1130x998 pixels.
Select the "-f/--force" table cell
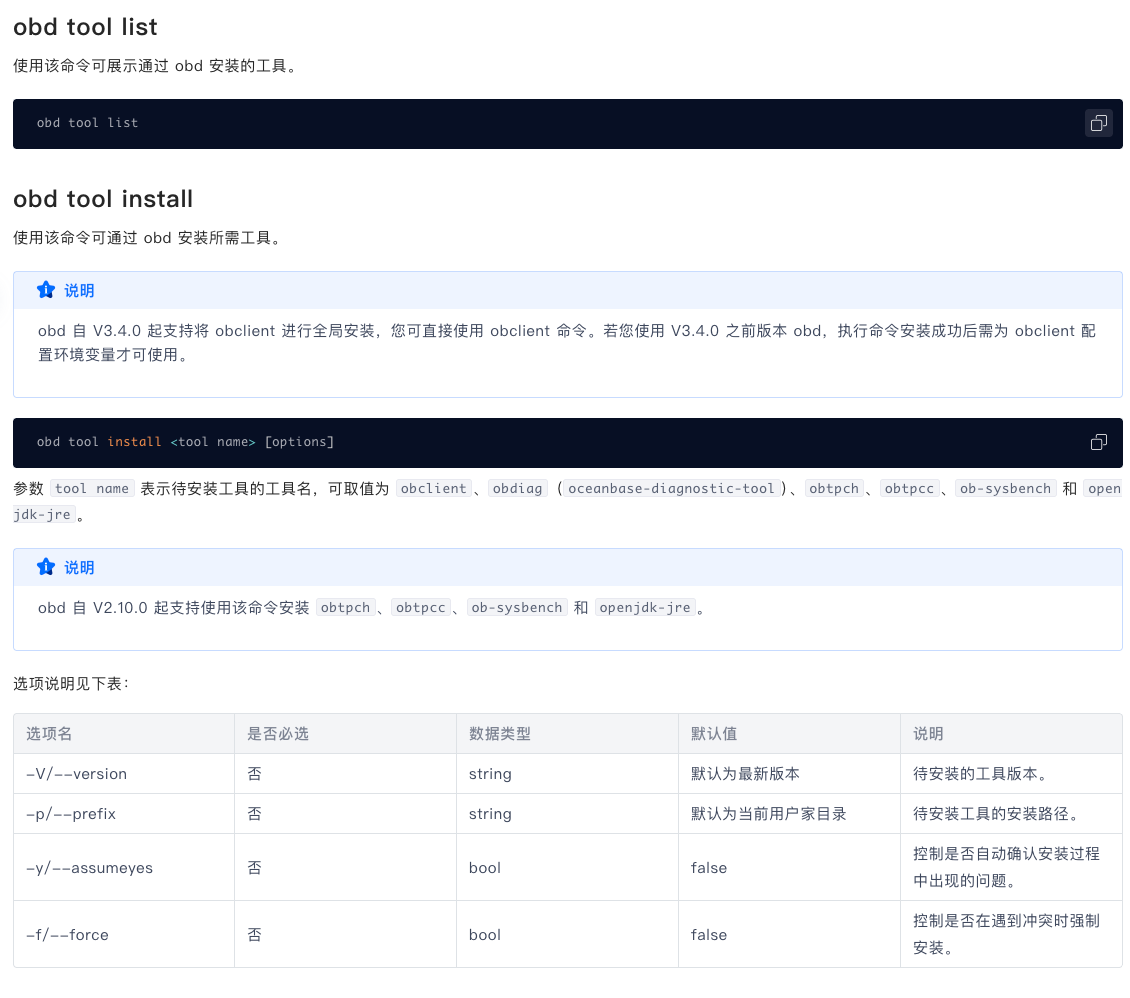pyautogui.click(x=67, y=935)
